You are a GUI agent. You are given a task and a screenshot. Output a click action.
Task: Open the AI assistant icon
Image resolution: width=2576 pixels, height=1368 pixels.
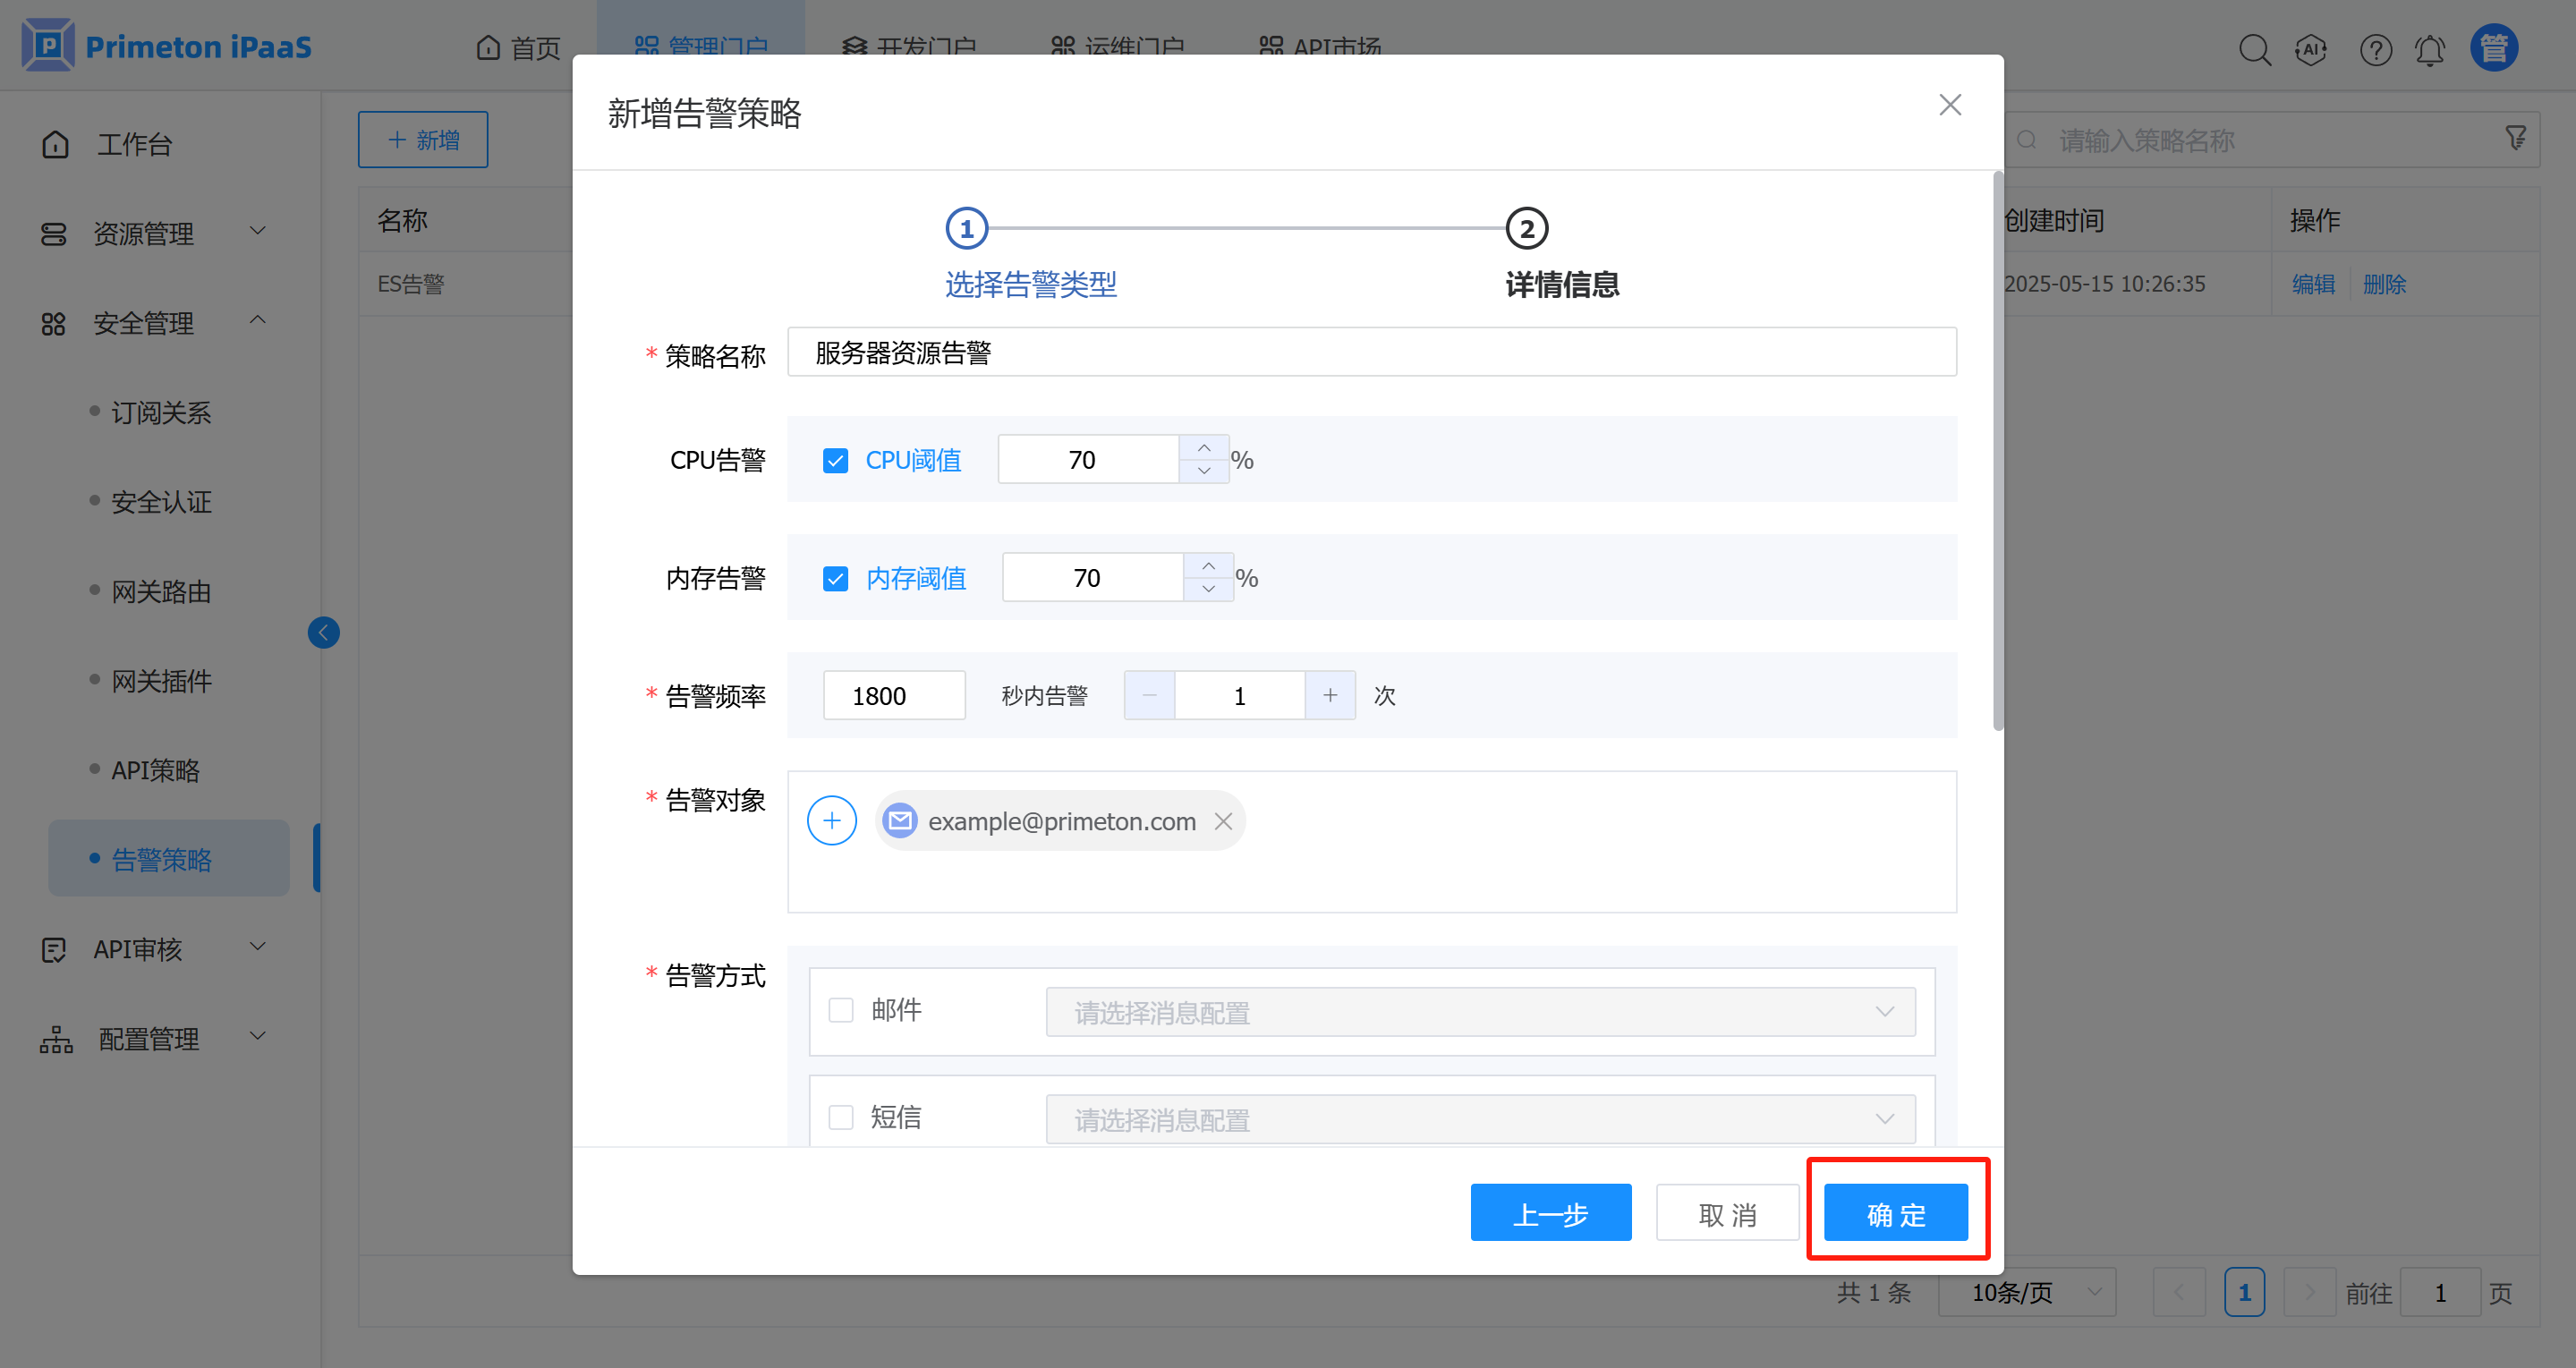(2311, 48)
